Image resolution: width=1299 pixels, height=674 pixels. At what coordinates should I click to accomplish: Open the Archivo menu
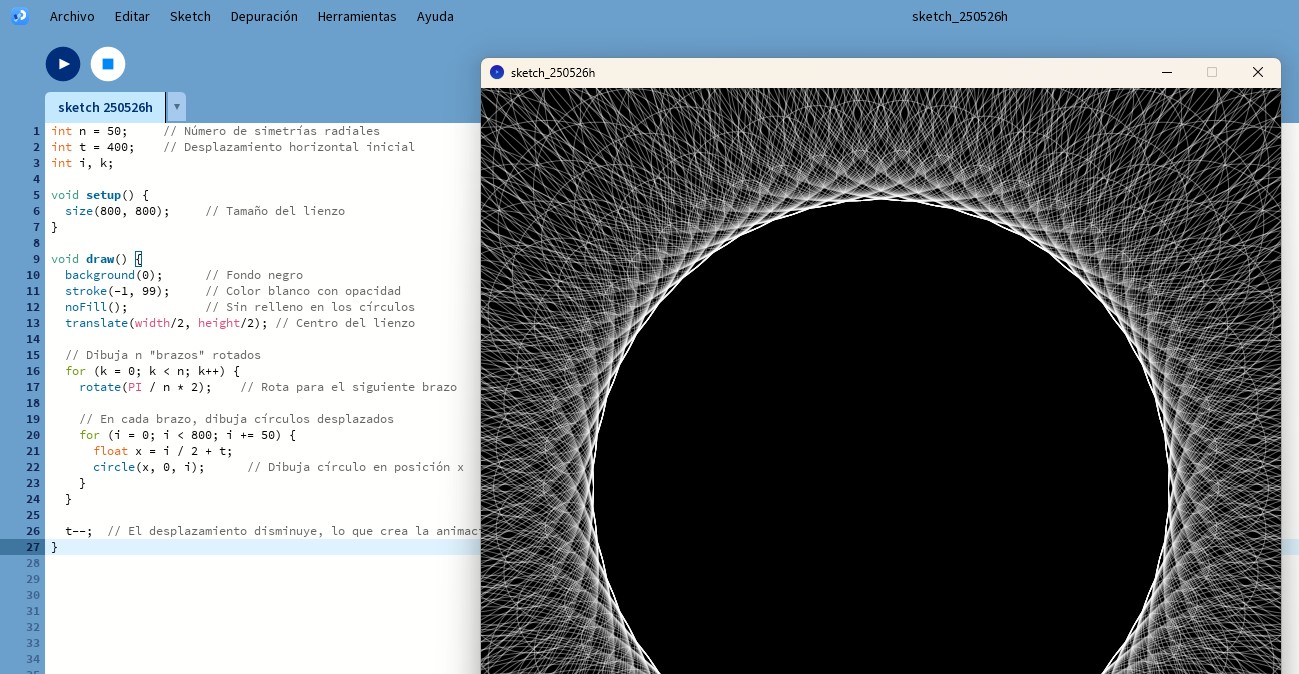coord(72,16)
